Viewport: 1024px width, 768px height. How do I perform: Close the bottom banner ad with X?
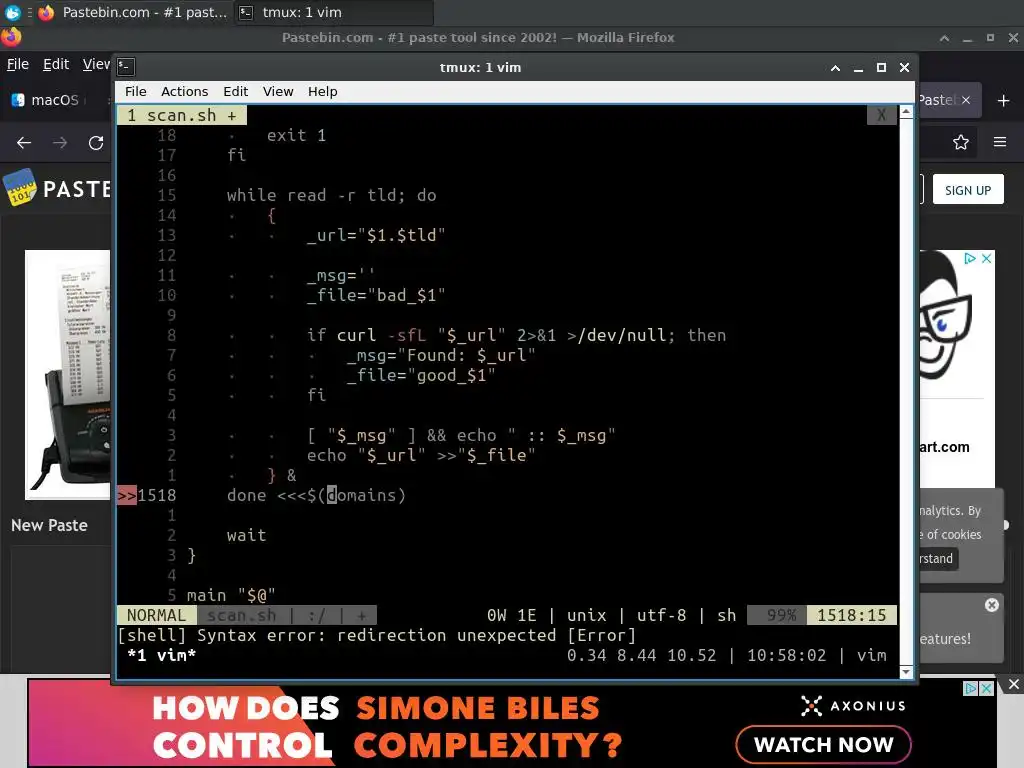1014,684
